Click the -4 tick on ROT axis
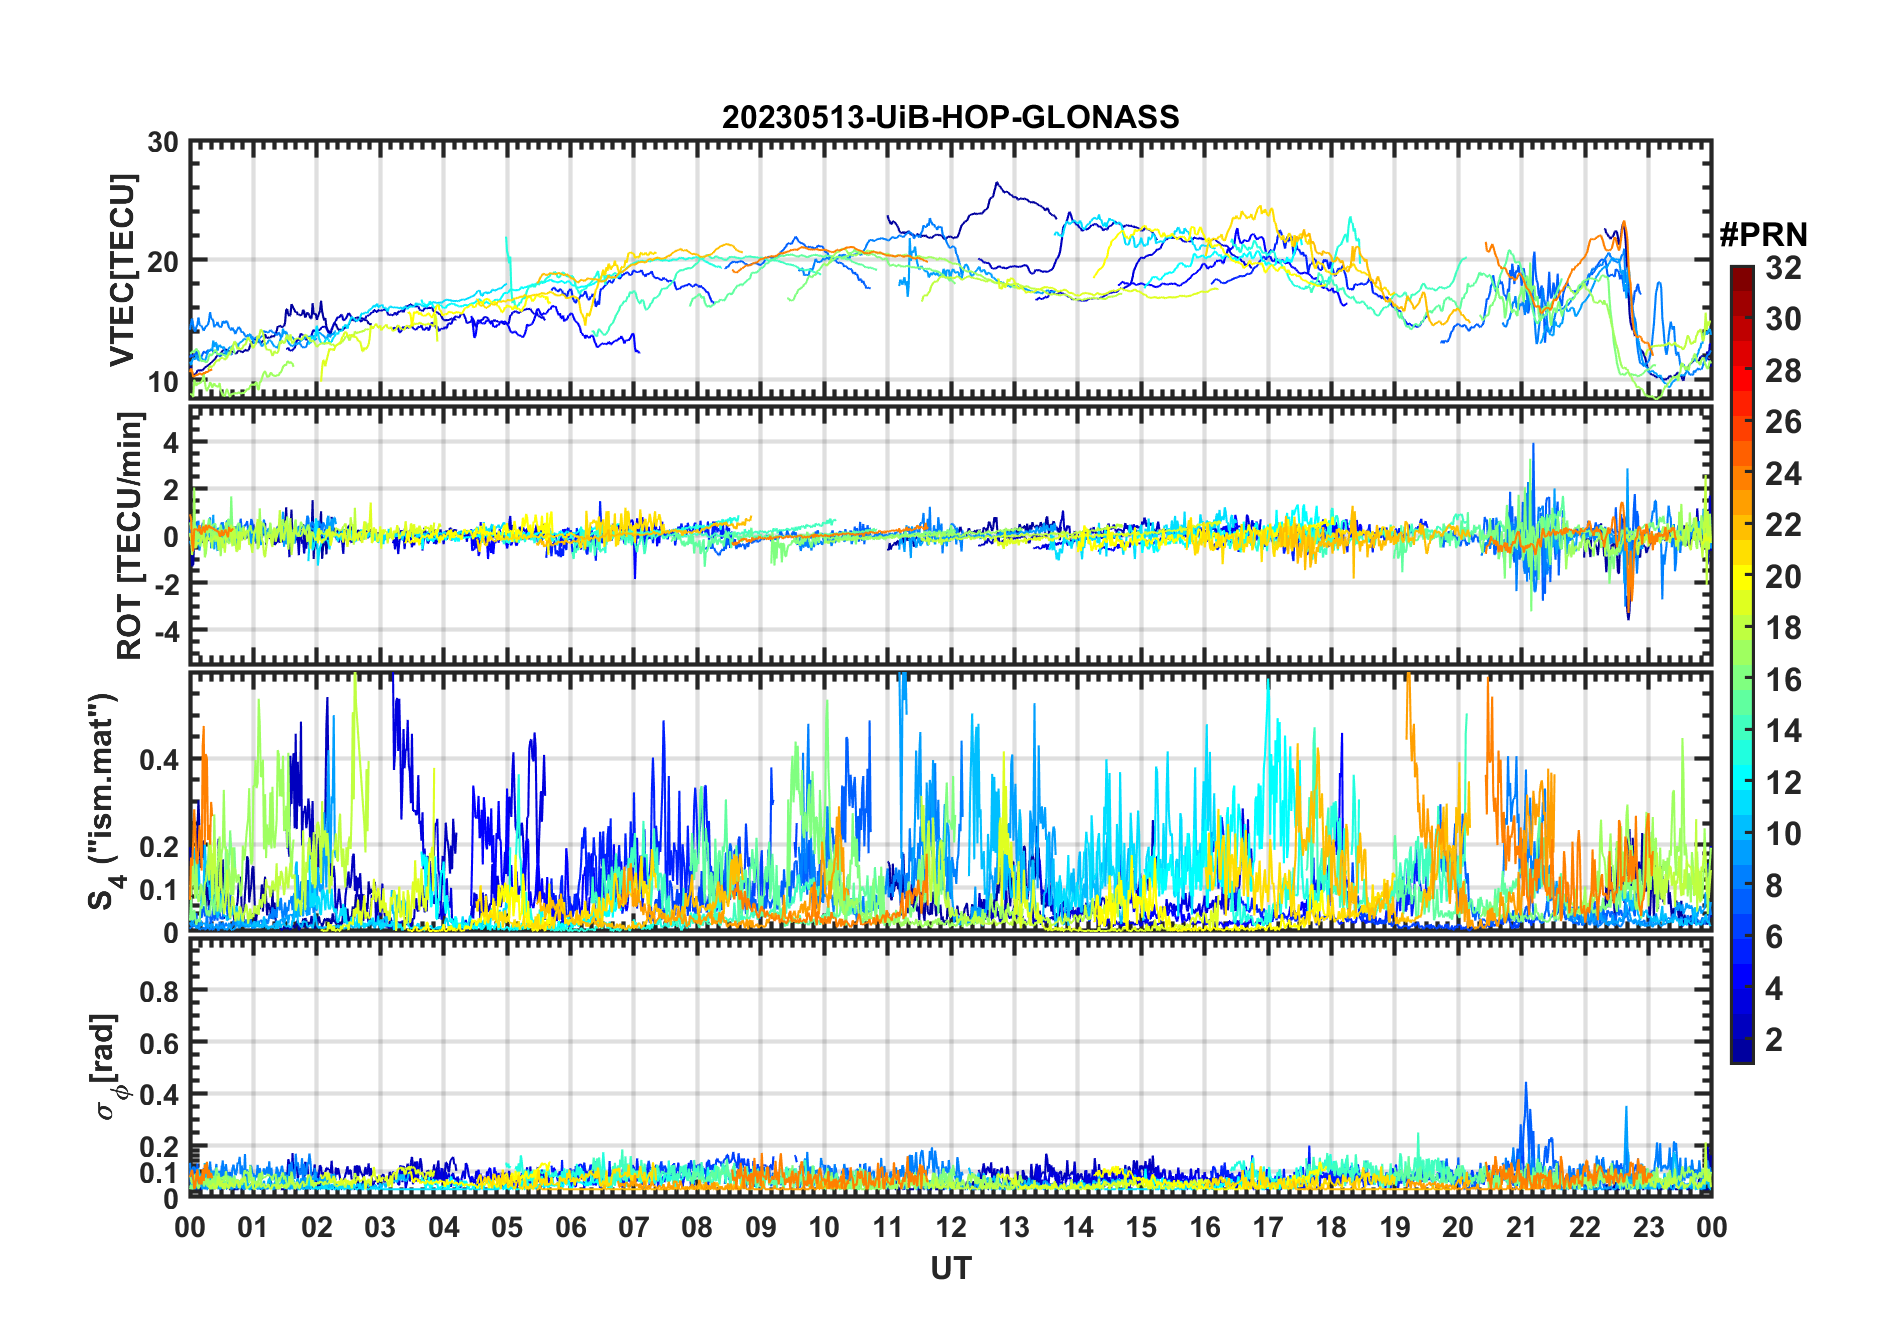The width and height of the screenshot is (1902, 1330). [166, 631]
